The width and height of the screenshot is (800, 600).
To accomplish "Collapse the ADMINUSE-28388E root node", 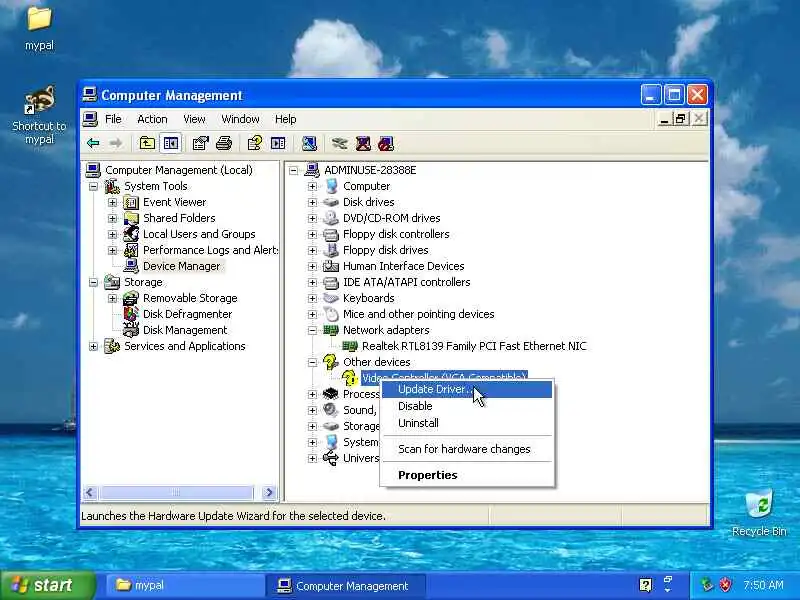I will pyautogui.click(x=293, y=170).
